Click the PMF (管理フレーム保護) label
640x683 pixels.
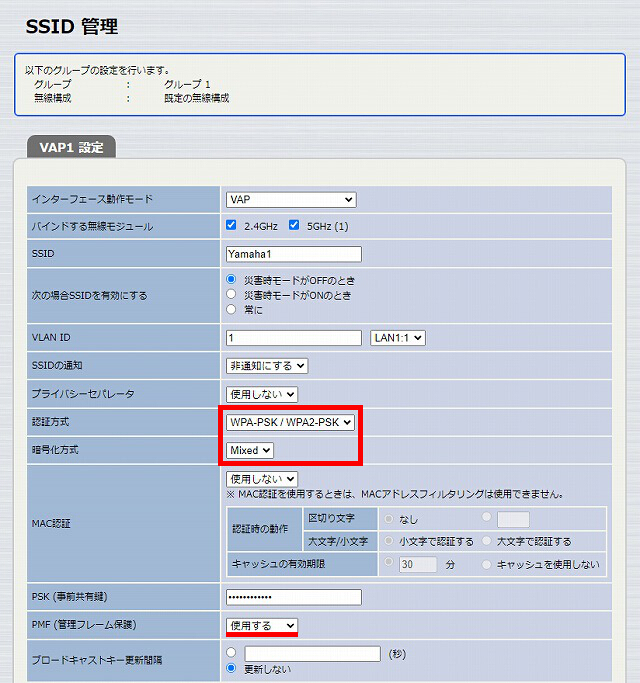click(84, 625)
